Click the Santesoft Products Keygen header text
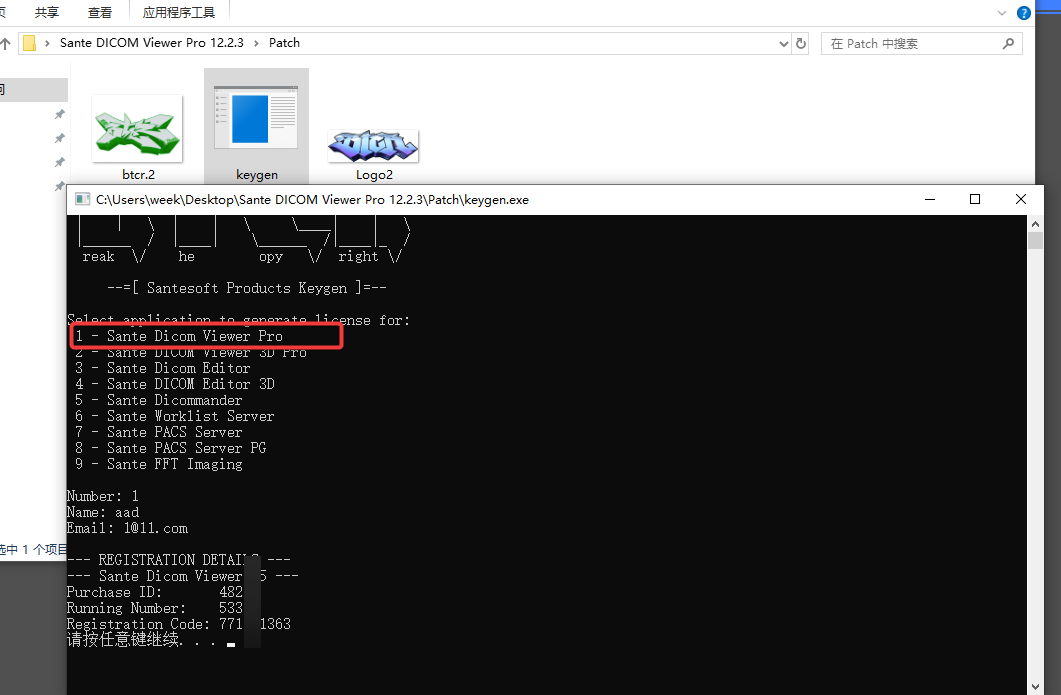The width and height of the screenshot is (1061, 695). tap(247, 288)
